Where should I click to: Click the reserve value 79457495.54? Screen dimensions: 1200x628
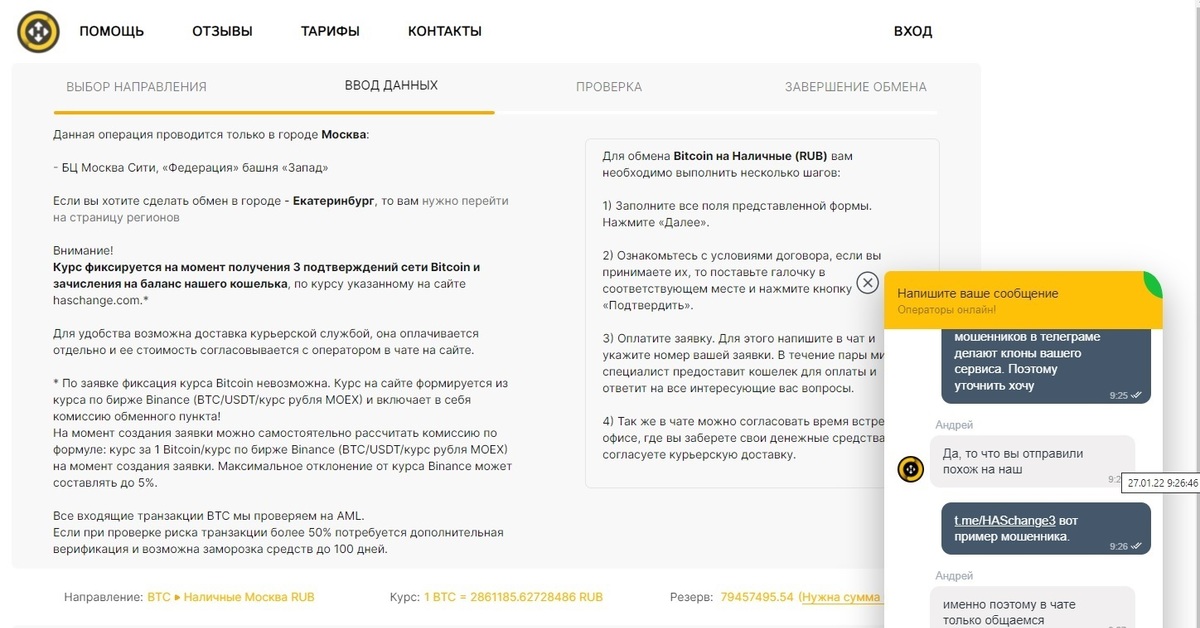coord(757,597)
